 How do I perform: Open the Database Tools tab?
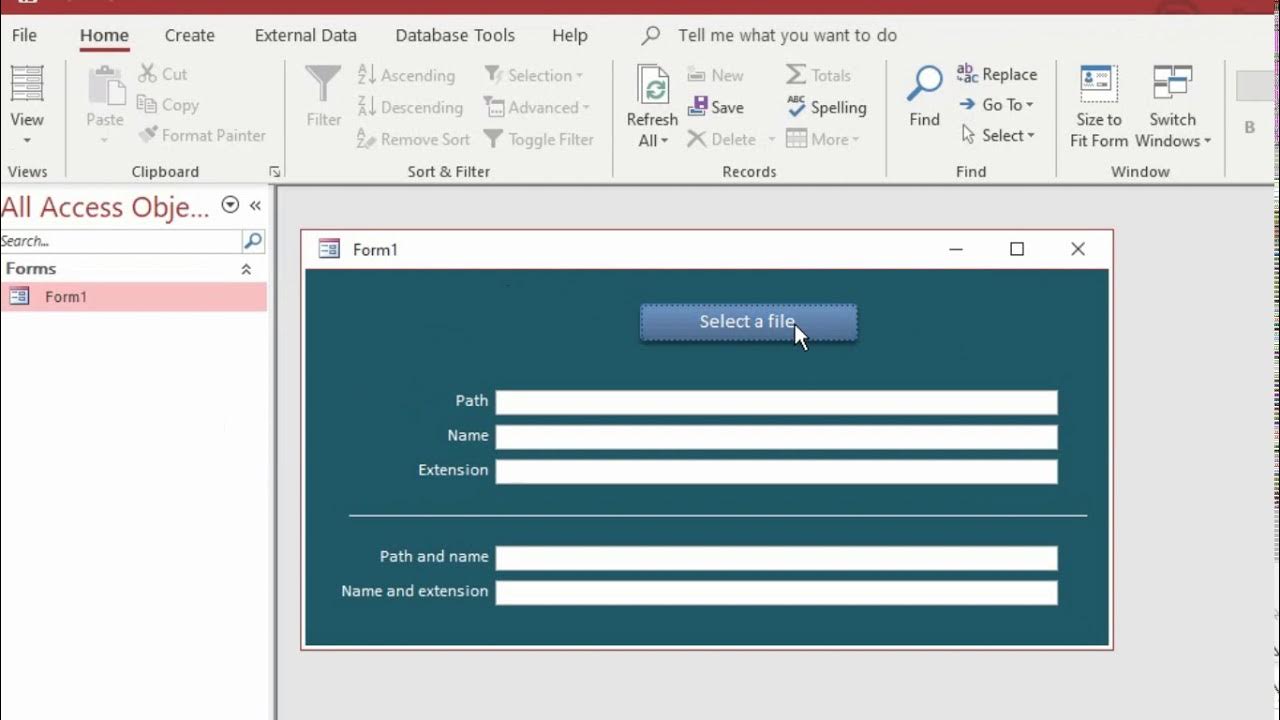(455, 35)
